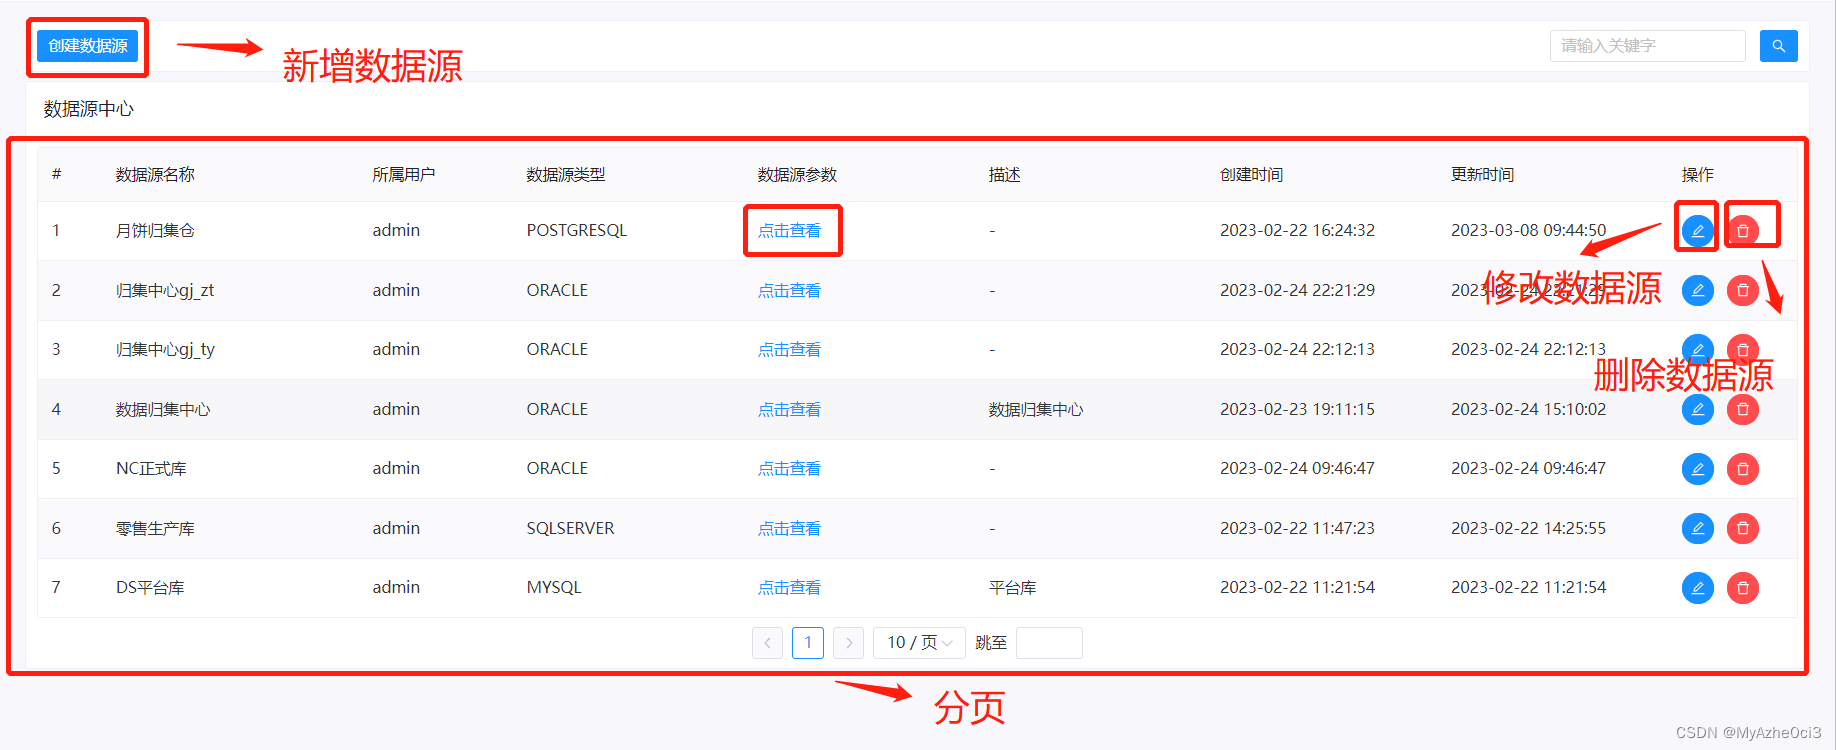The image size is (1836, 750).
Task: Edit the 归集中心gj_zt data source
Action: (x=1697, y=290)
